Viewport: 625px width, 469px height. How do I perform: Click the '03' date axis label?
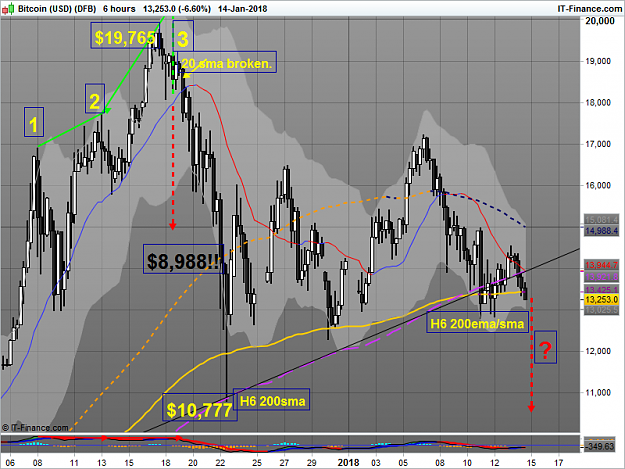375,463
